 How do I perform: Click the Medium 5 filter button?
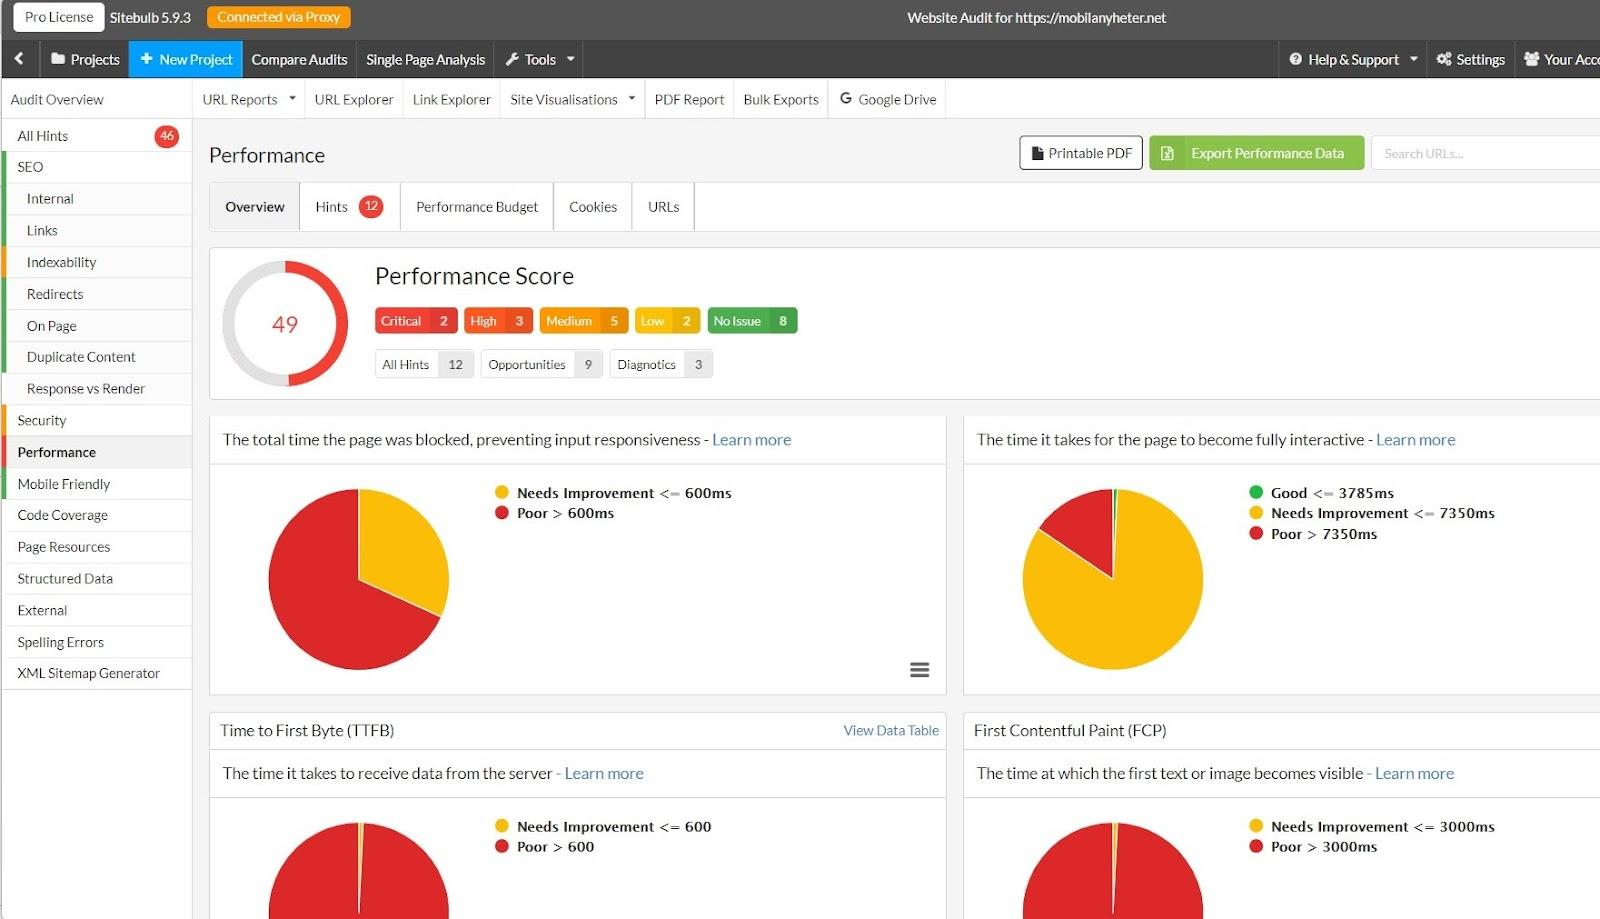(x=584, y=321)
